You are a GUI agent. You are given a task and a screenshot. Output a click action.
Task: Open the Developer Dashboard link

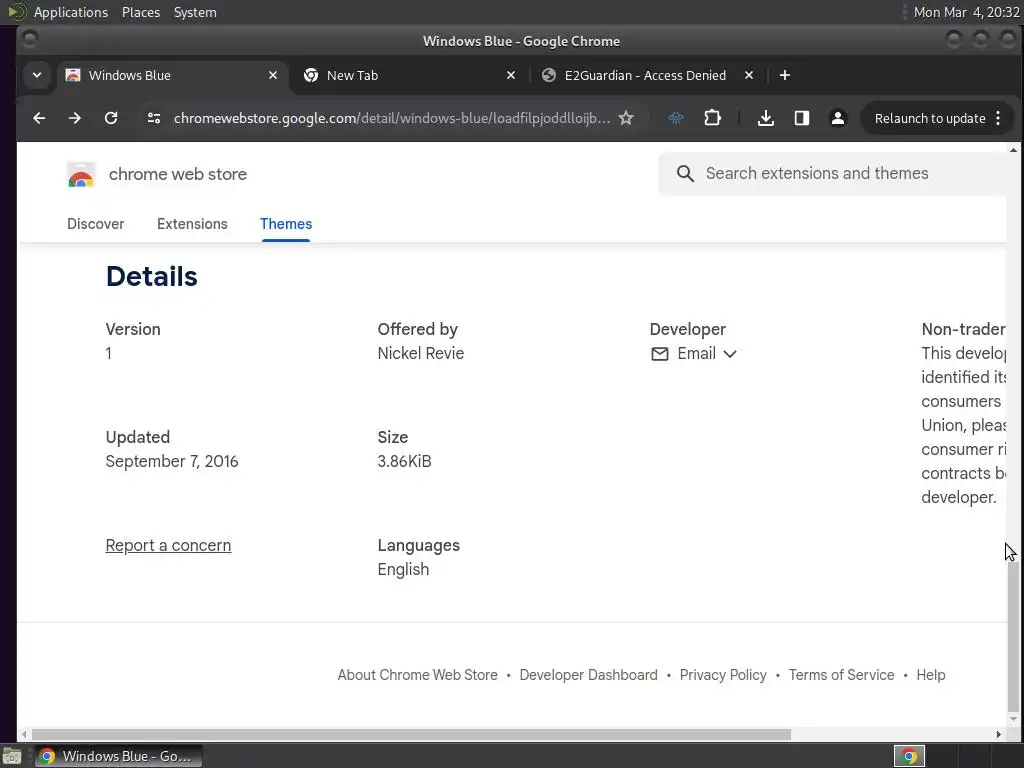coord(588,675)
